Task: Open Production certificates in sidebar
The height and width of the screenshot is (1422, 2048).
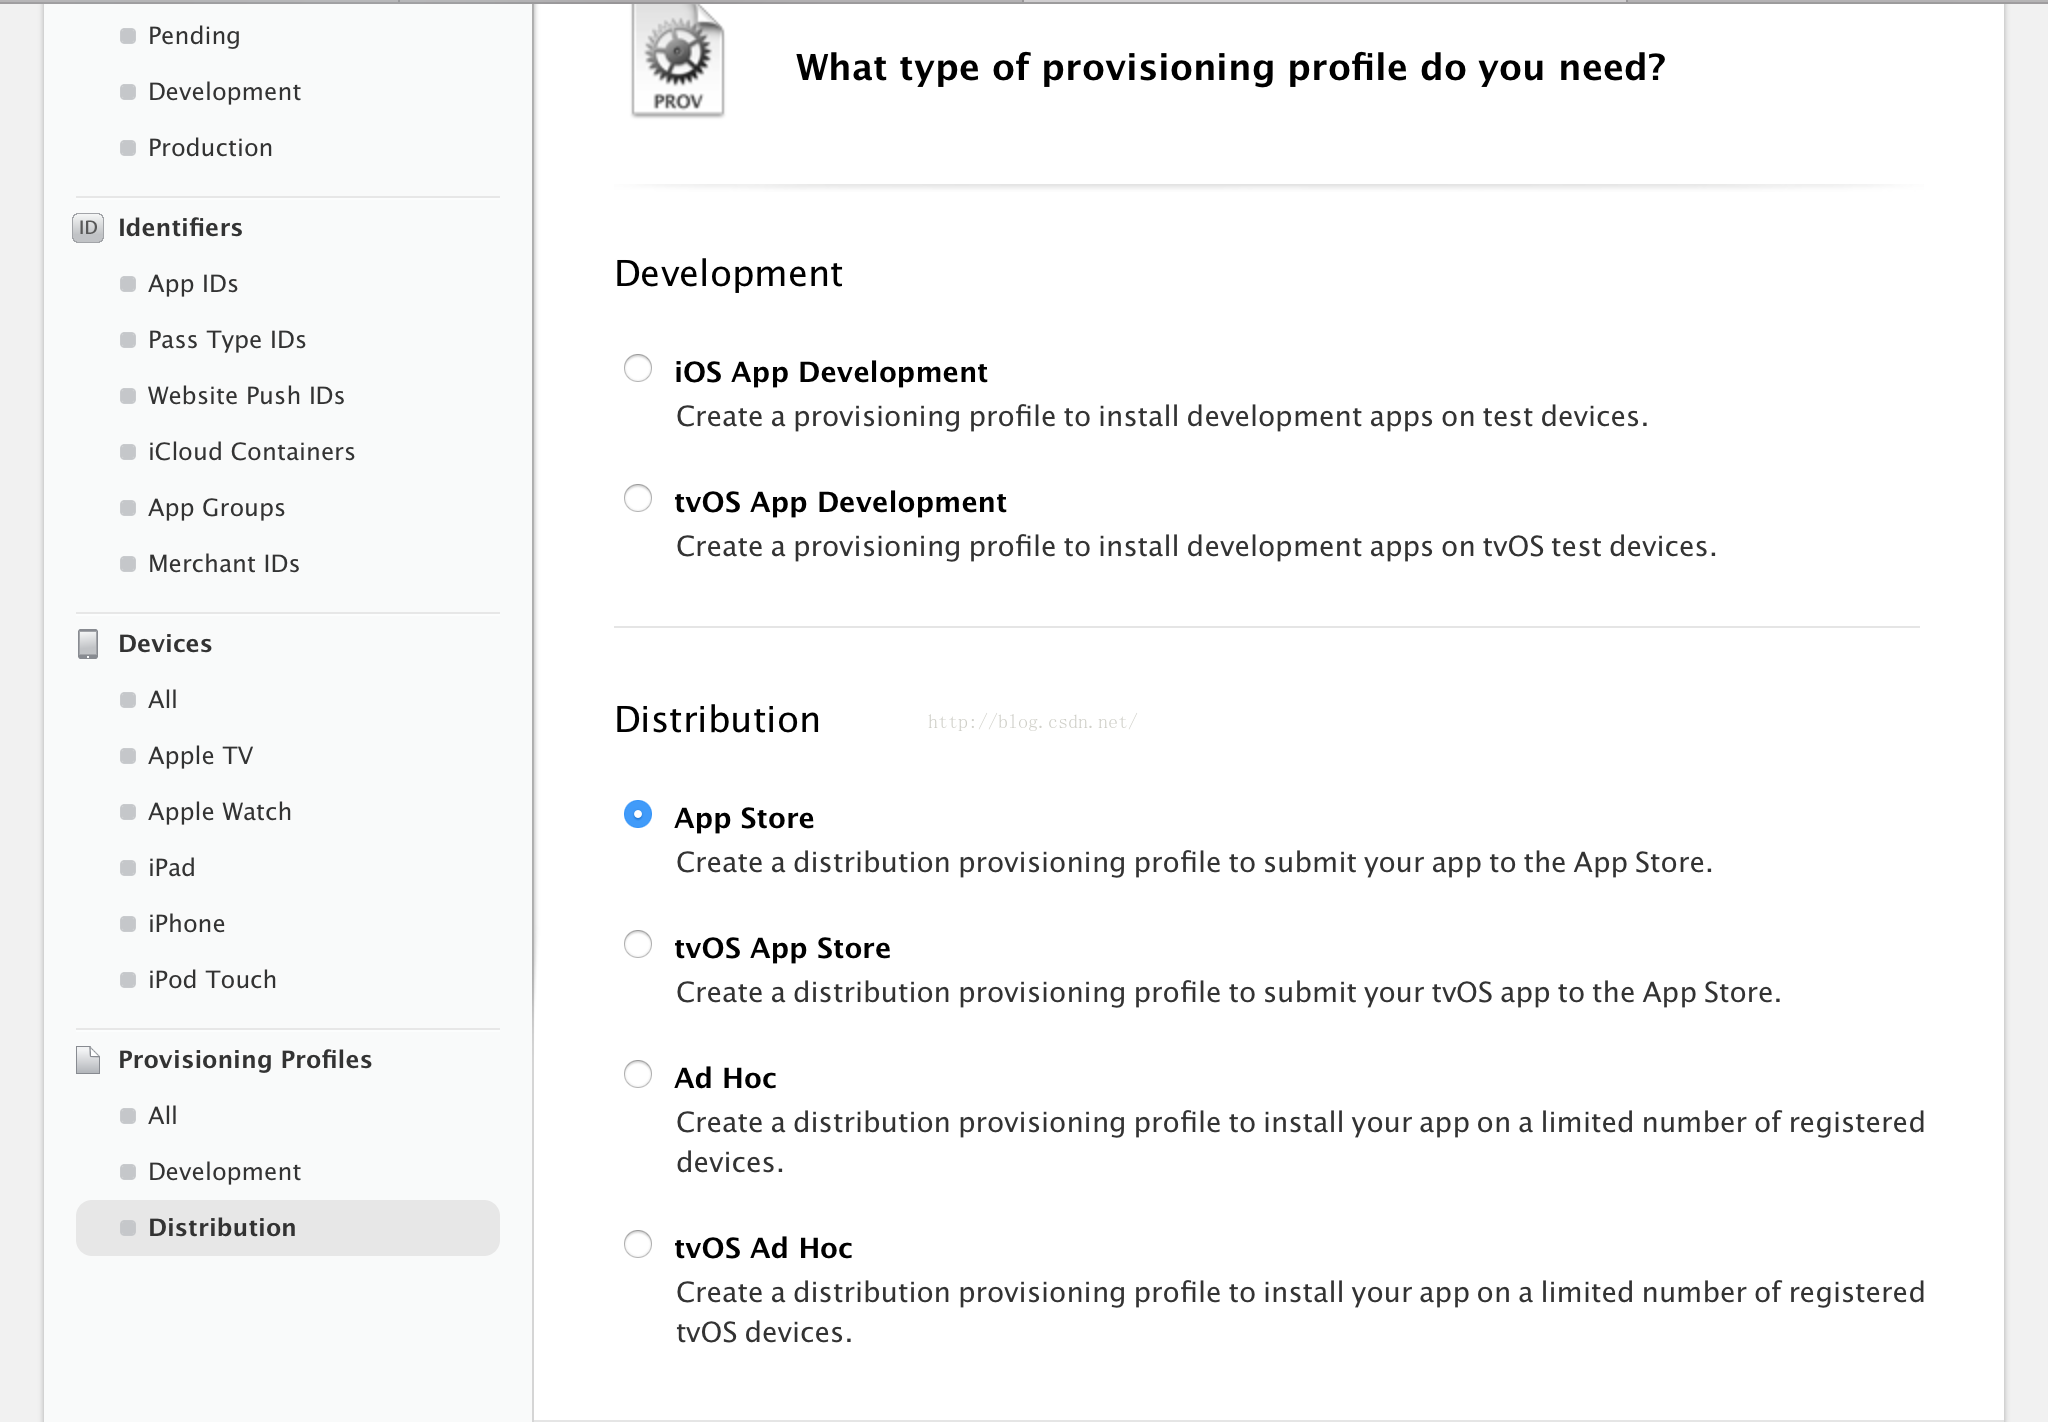Action: pos(210,148)
